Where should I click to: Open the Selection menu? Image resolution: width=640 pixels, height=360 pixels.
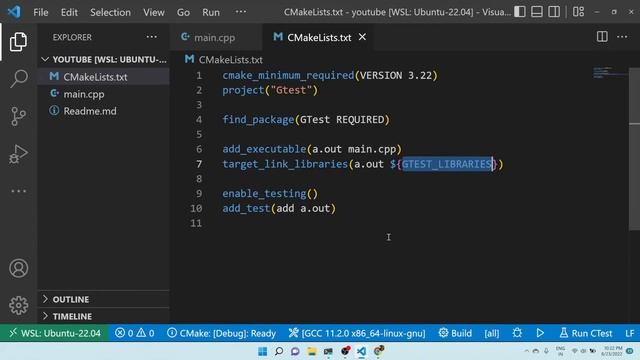coord(110,12)
